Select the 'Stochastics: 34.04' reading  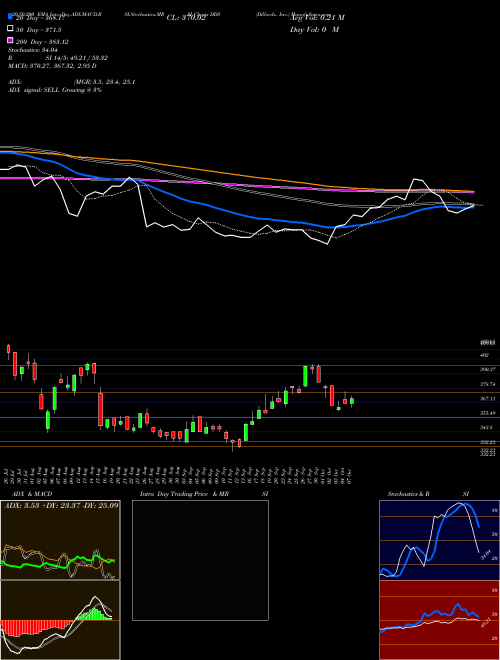pos(31,50)
